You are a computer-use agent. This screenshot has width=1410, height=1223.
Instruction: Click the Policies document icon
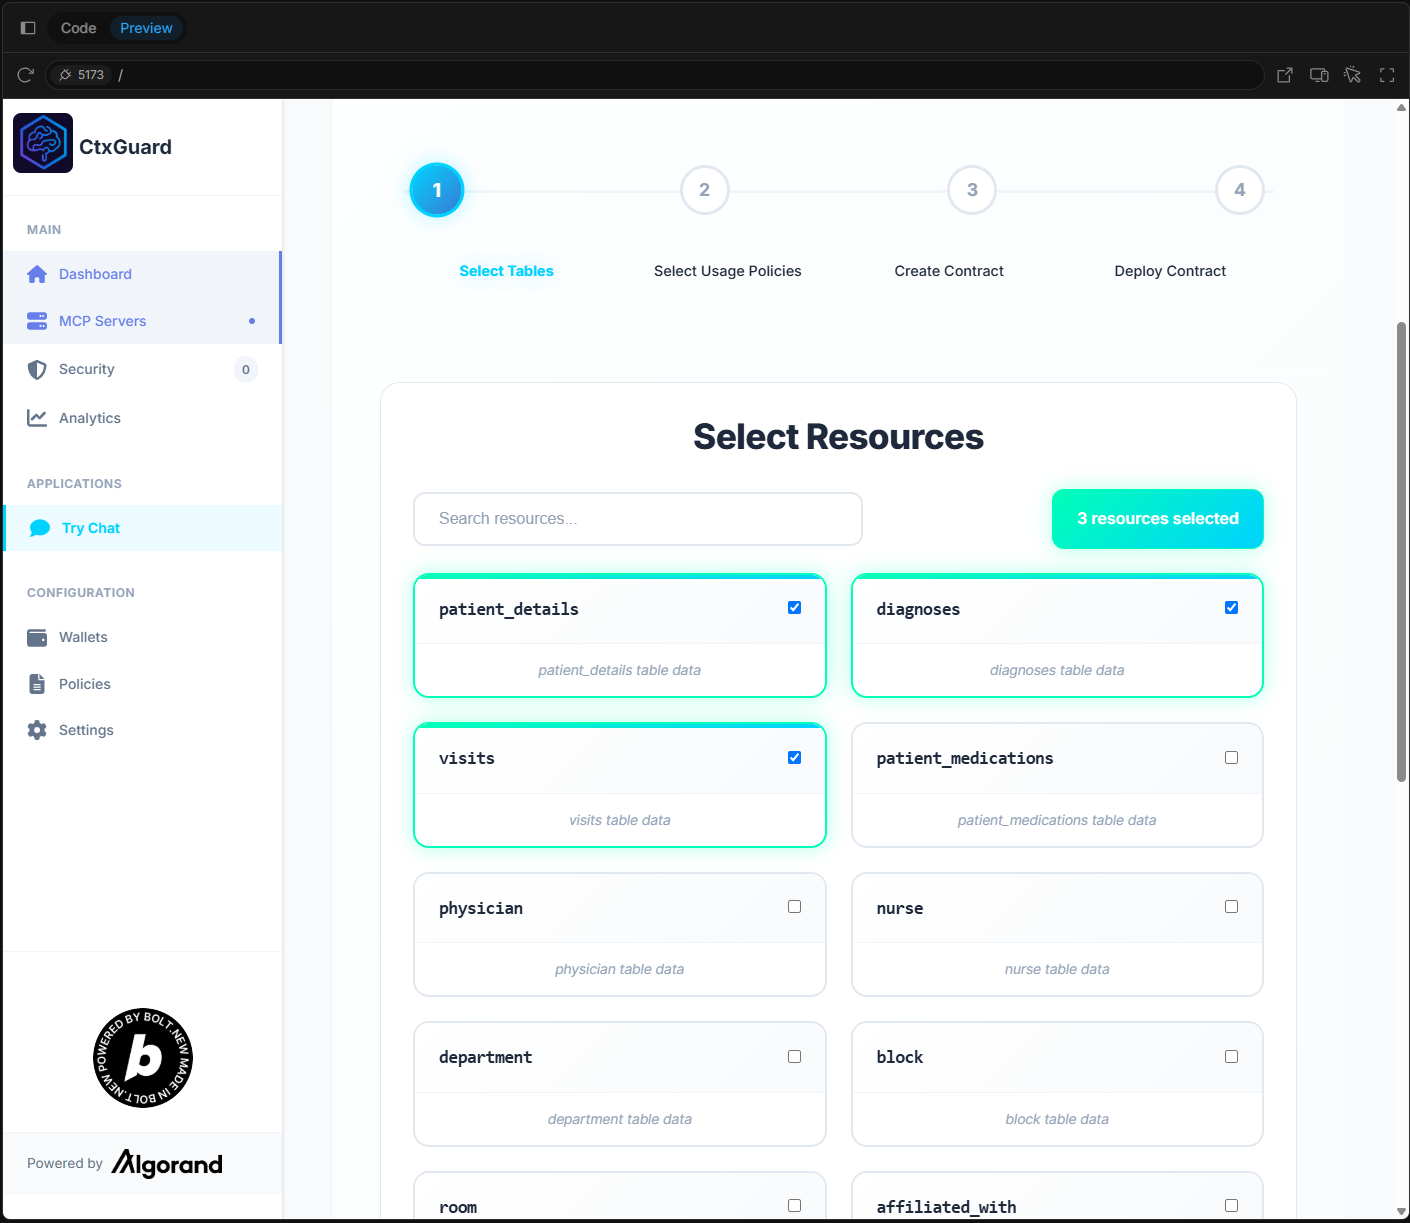(37, 684)
